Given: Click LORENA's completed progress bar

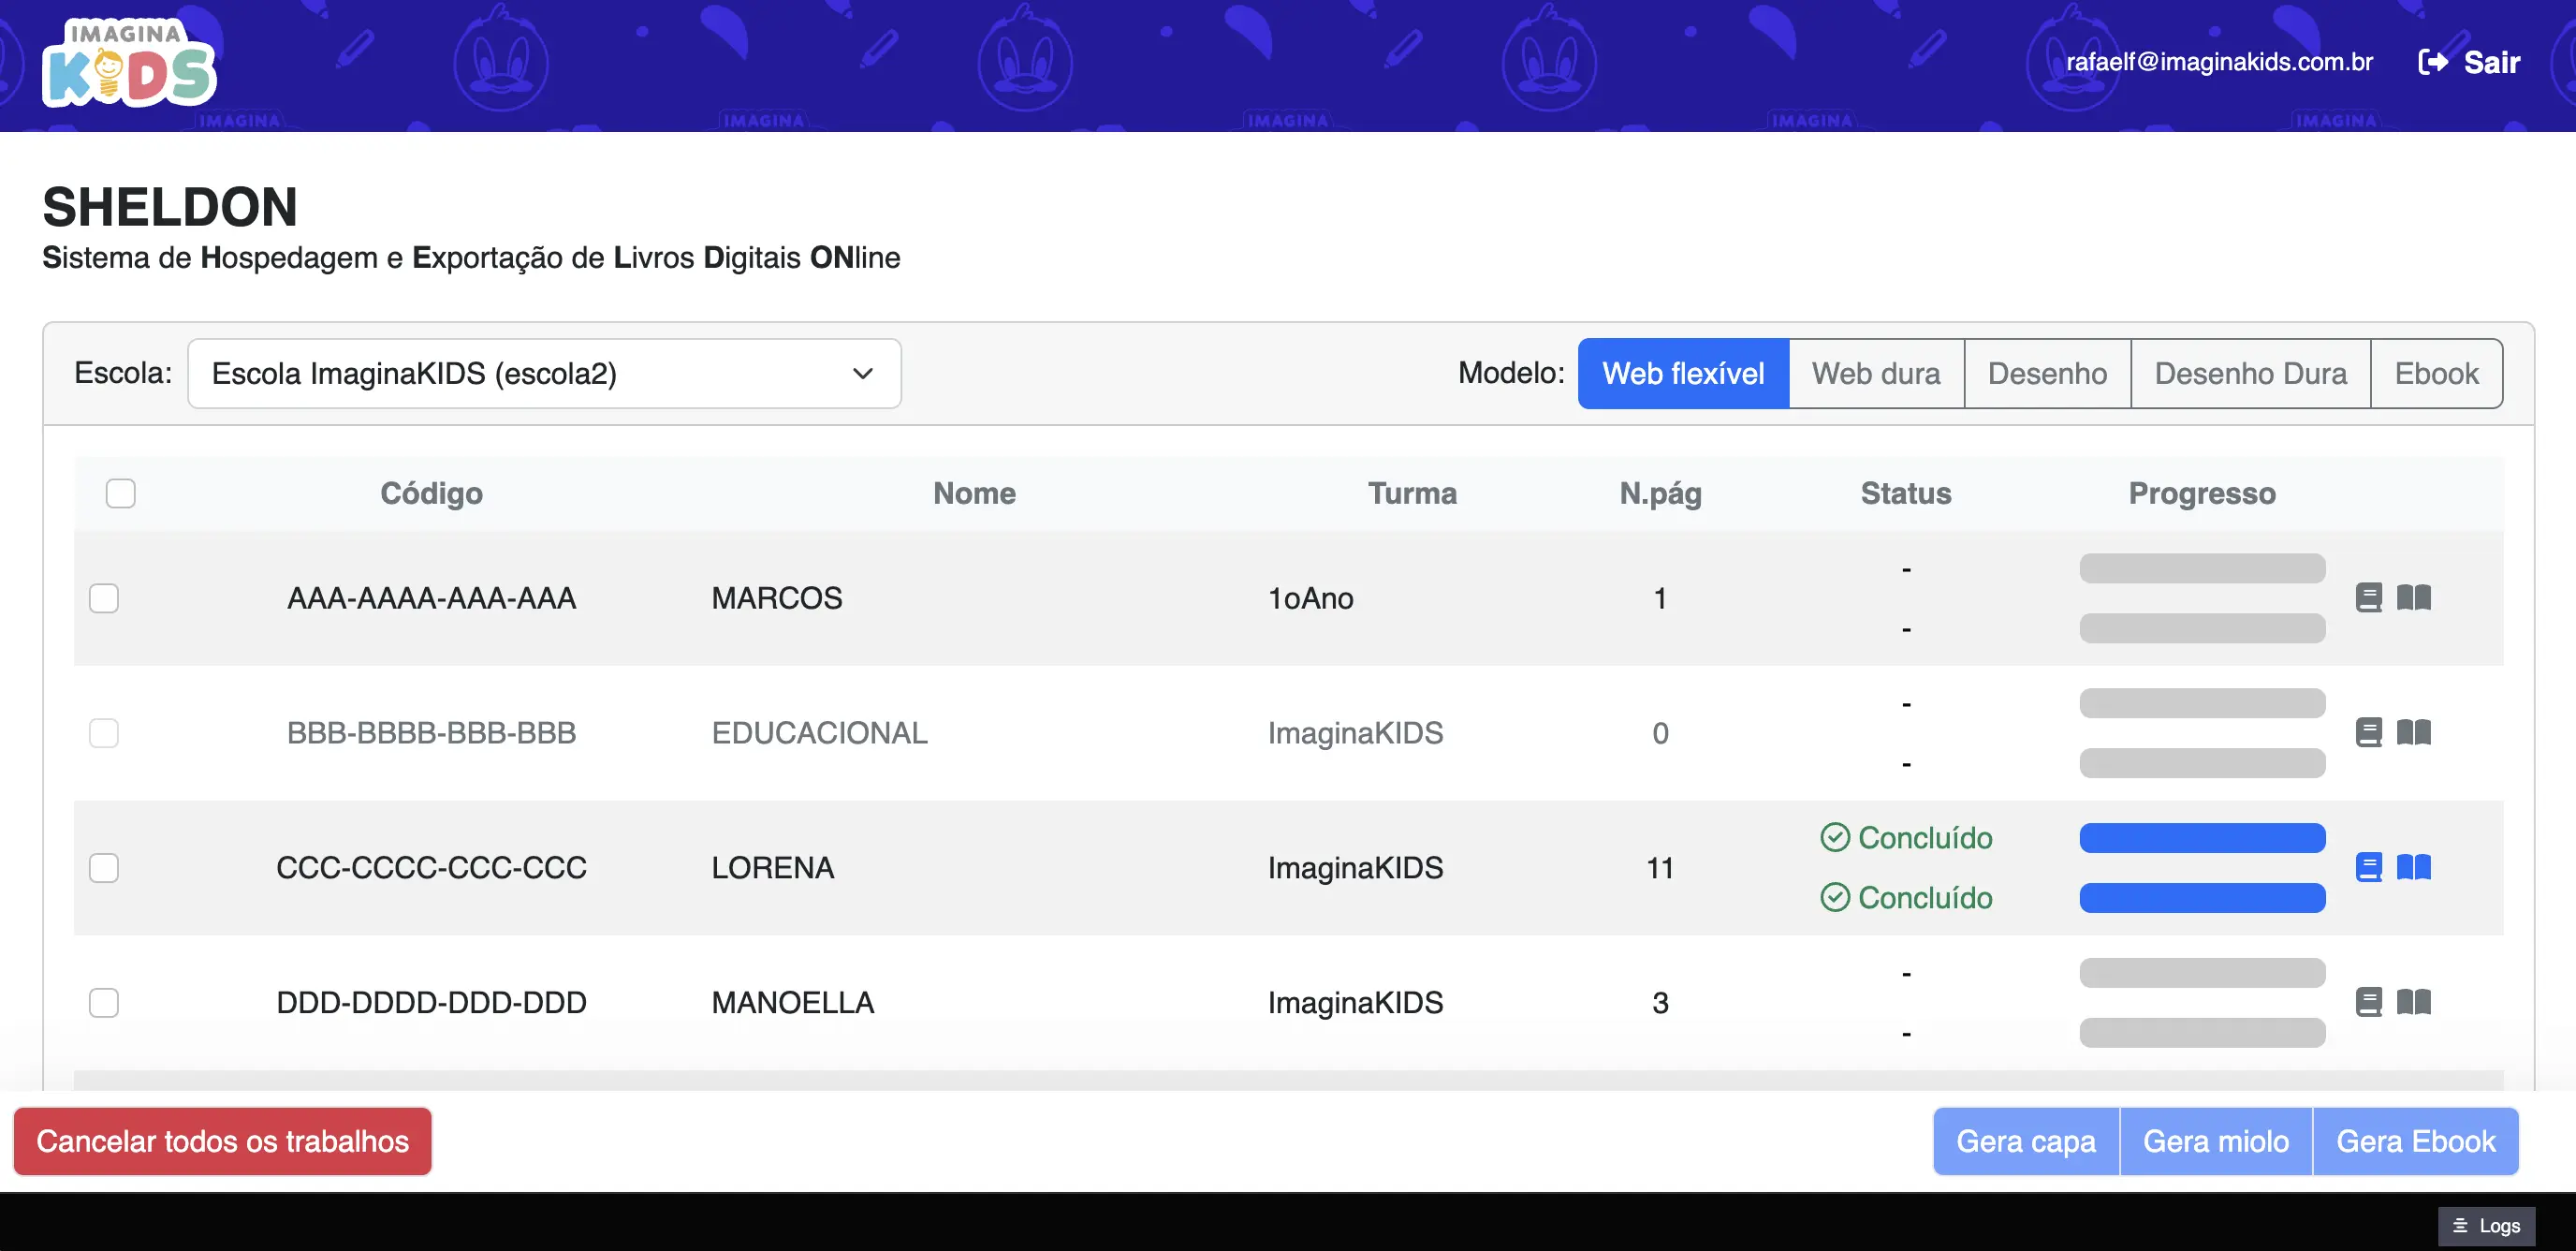Looking at the screenshot, I should (x=2203, y=838).
